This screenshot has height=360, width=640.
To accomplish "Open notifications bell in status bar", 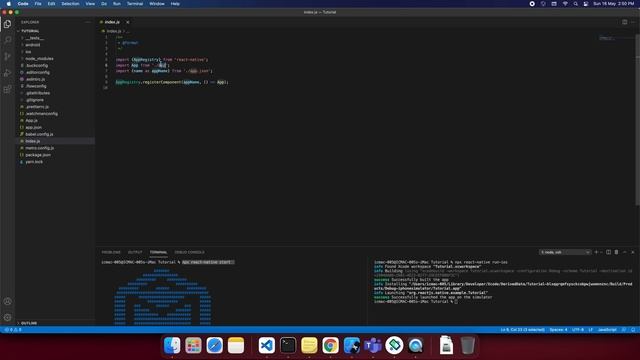I will pyautogui.click(x=633, y=330).
